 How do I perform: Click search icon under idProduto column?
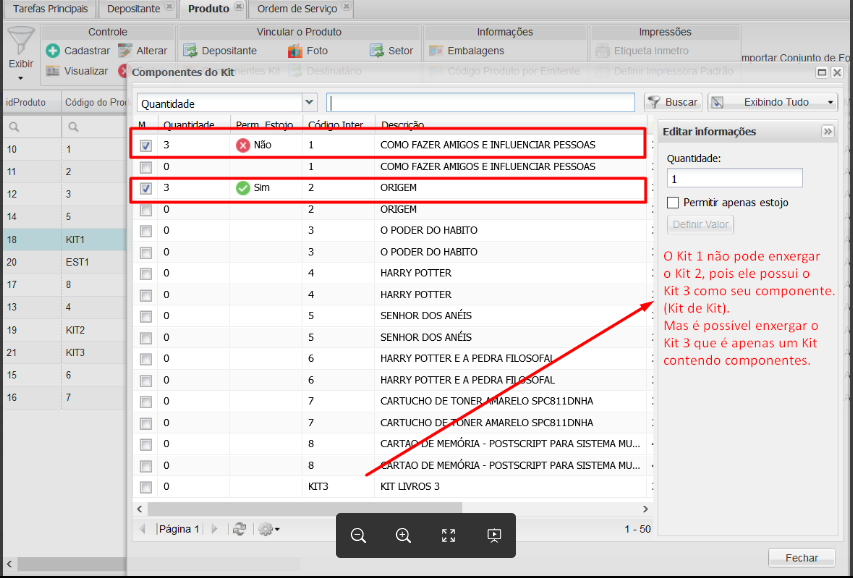click(14, 127)
